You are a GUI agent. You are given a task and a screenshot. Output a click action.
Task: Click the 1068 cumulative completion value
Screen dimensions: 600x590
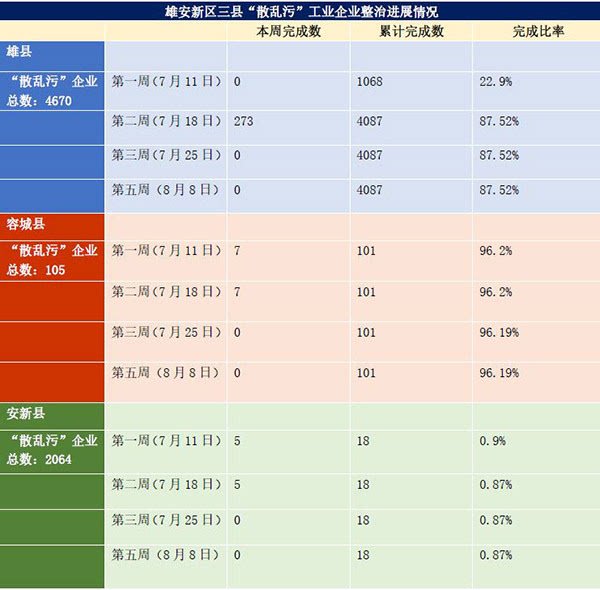pyautogui.click(x=370, y=82)
